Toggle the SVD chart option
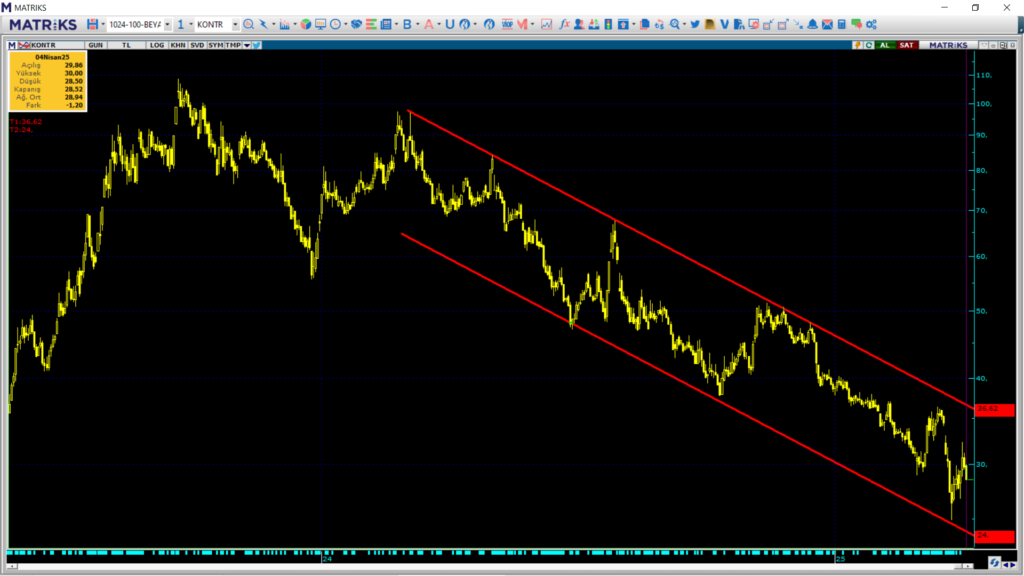This screenshot has height=576, width=1024. pos(197,45)
